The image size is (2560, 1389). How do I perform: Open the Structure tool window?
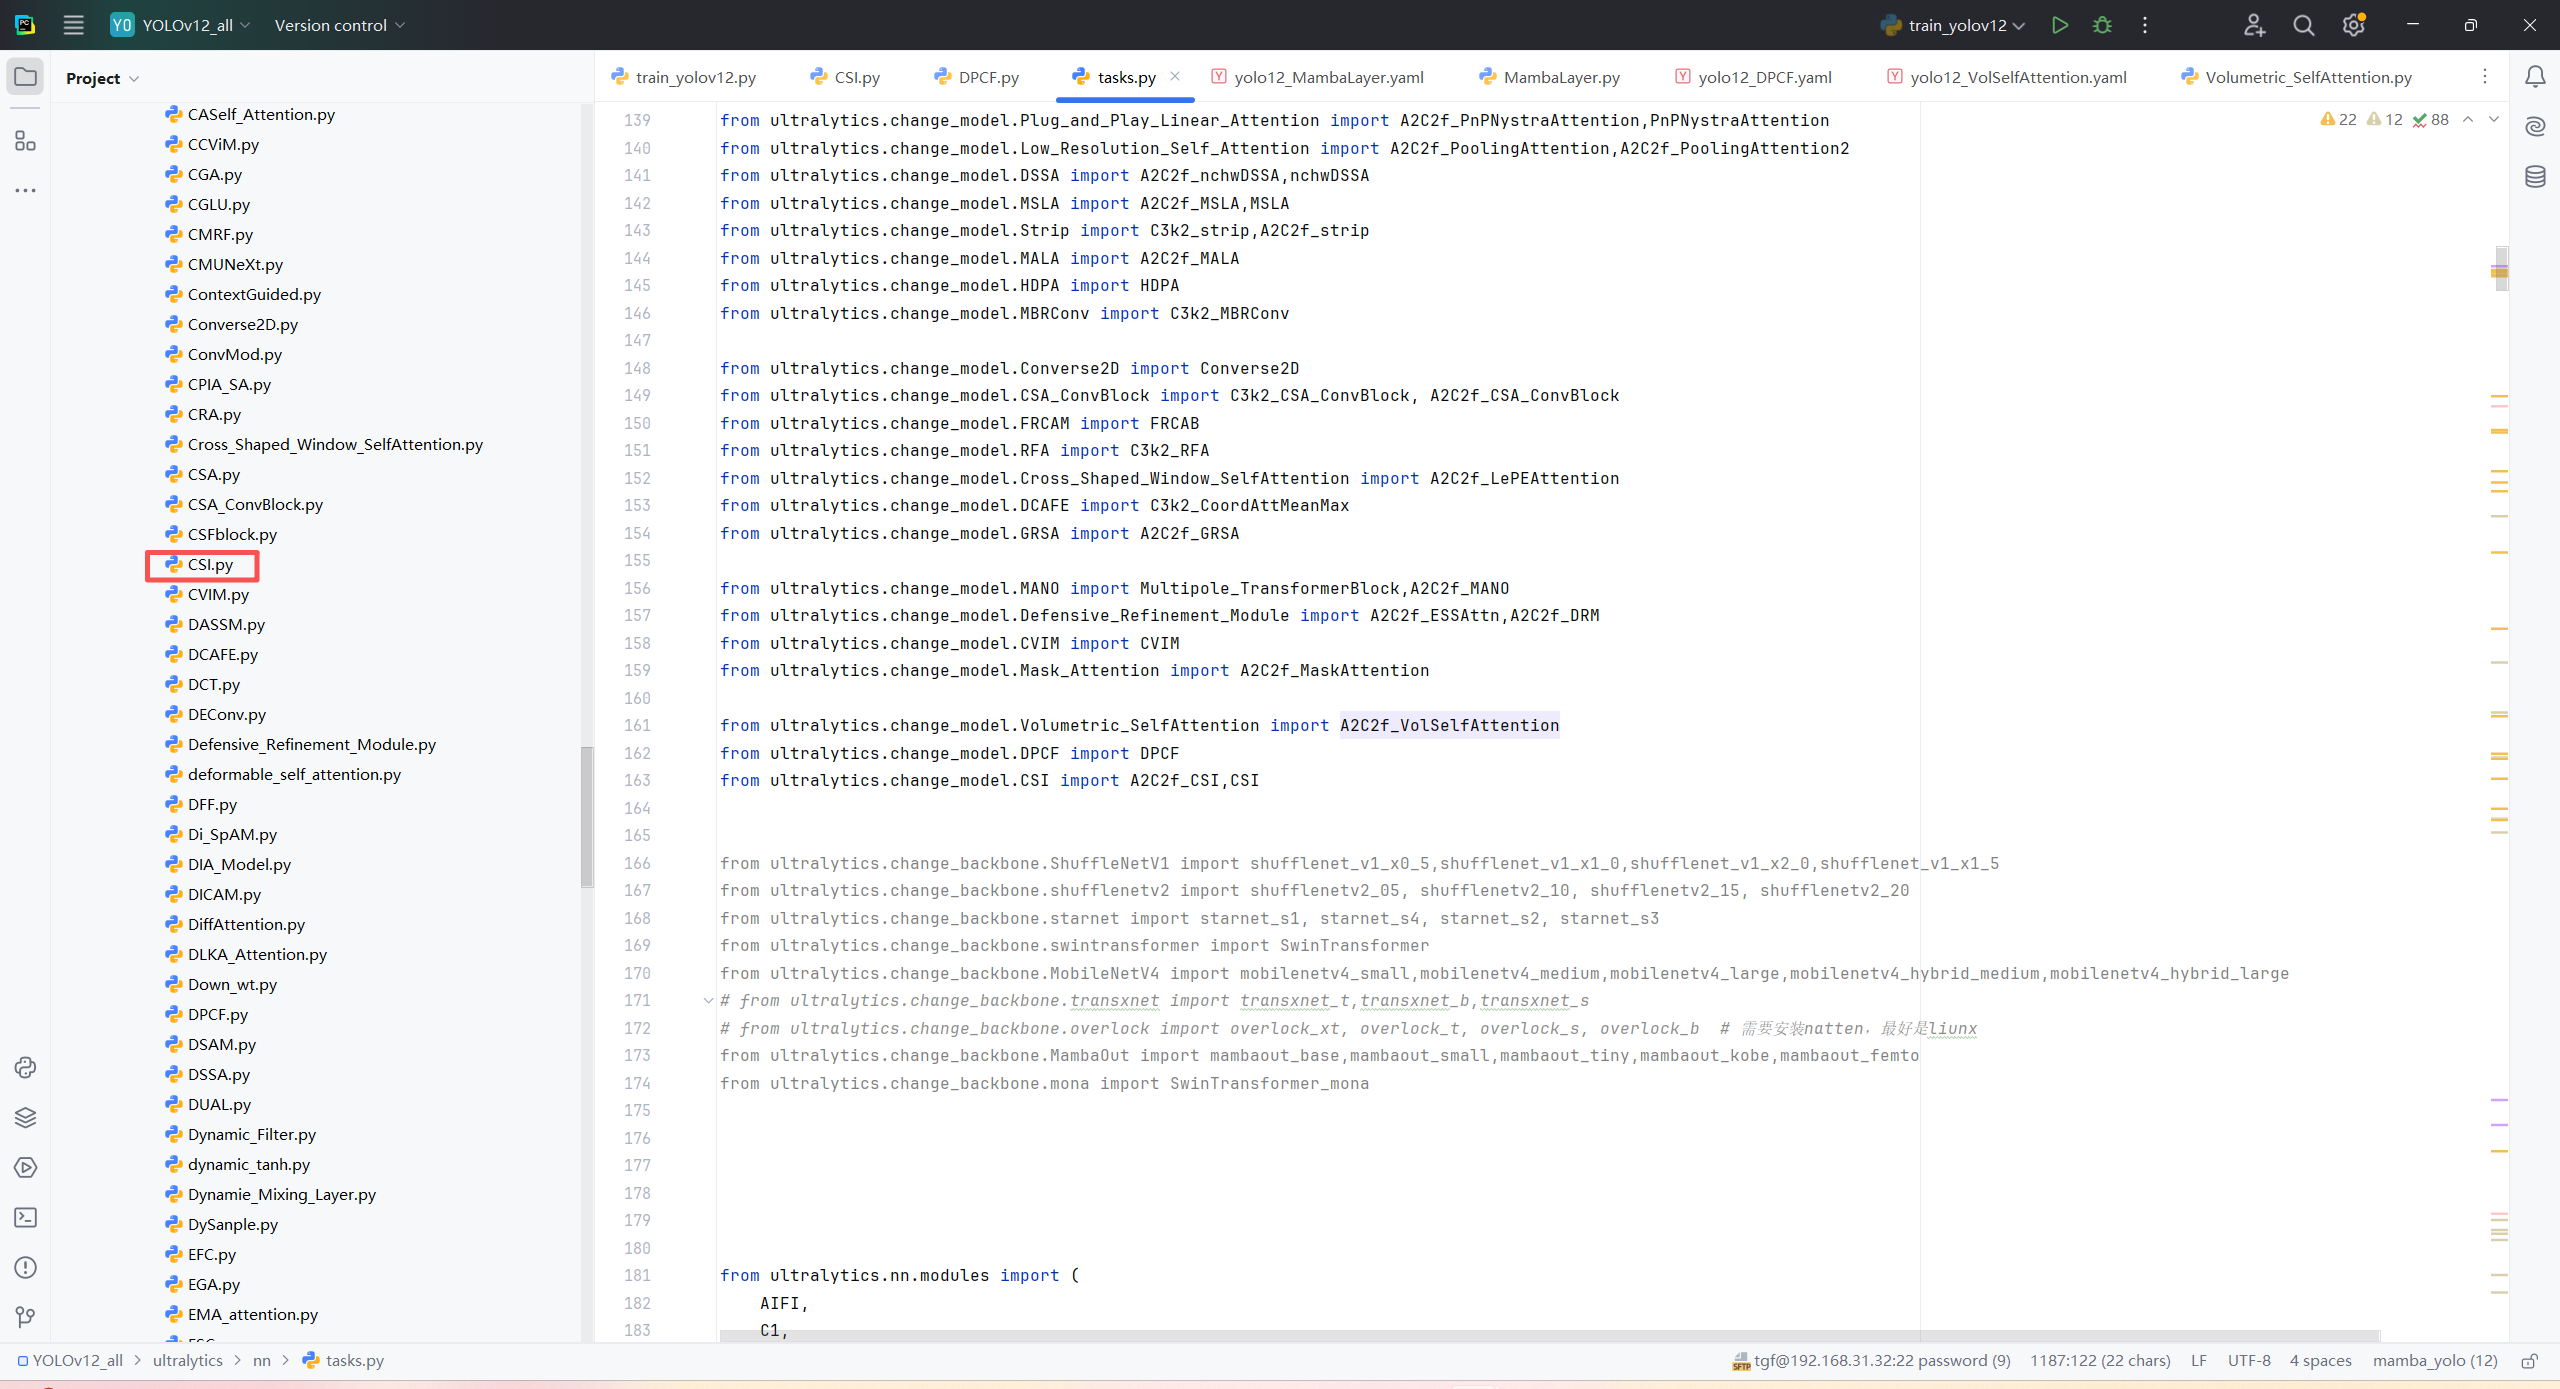(x=25, y=141)
